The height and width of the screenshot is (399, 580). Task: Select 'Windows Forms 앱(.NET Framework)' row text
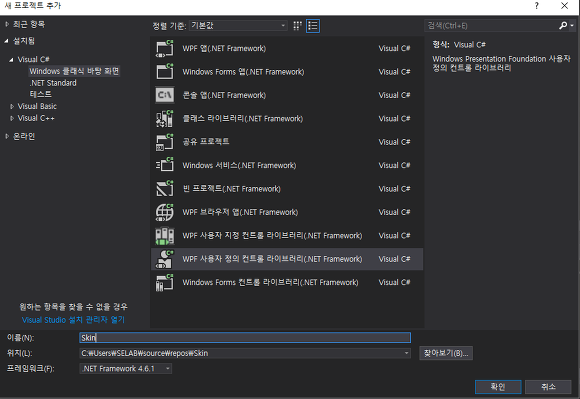243,72
